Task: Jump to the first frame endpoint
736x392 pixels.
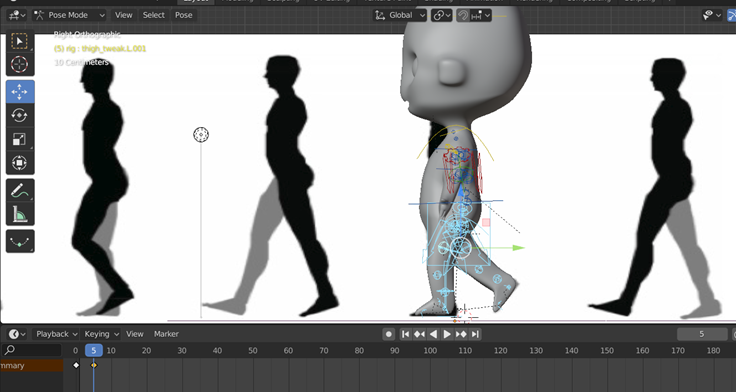Action: 406,334
